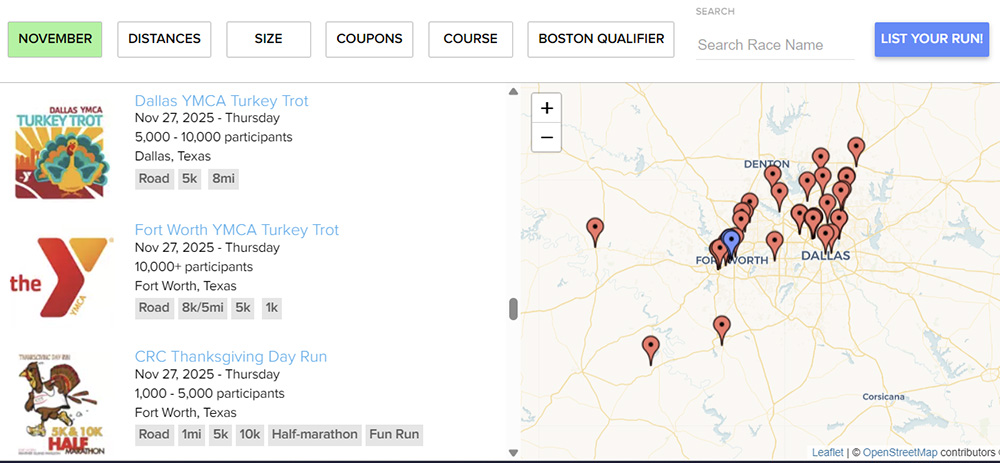
Task: Click the Fort Worth YMCA logo thumbnail
Action: pyautogui.click(x=62, y=277)
